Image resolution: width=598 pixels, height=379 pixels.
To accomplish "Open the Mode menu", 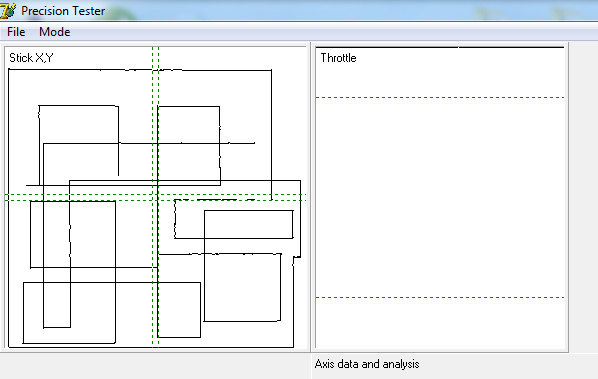I will (x=55, y=32).
